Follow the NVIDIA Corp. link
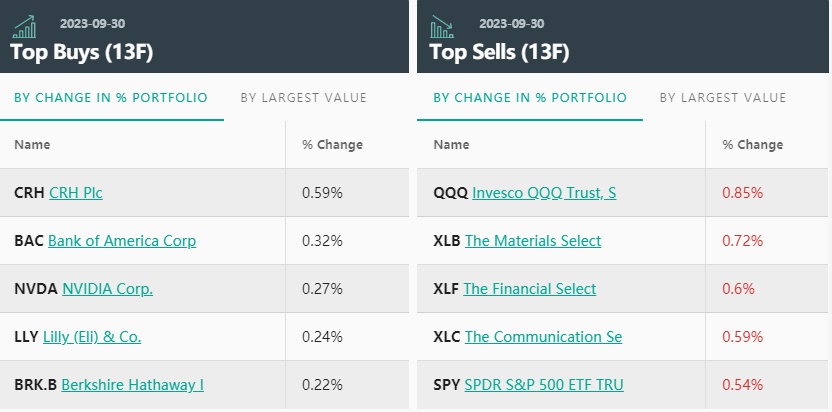Screen dimensions: 832x412 tap(107, 289)
